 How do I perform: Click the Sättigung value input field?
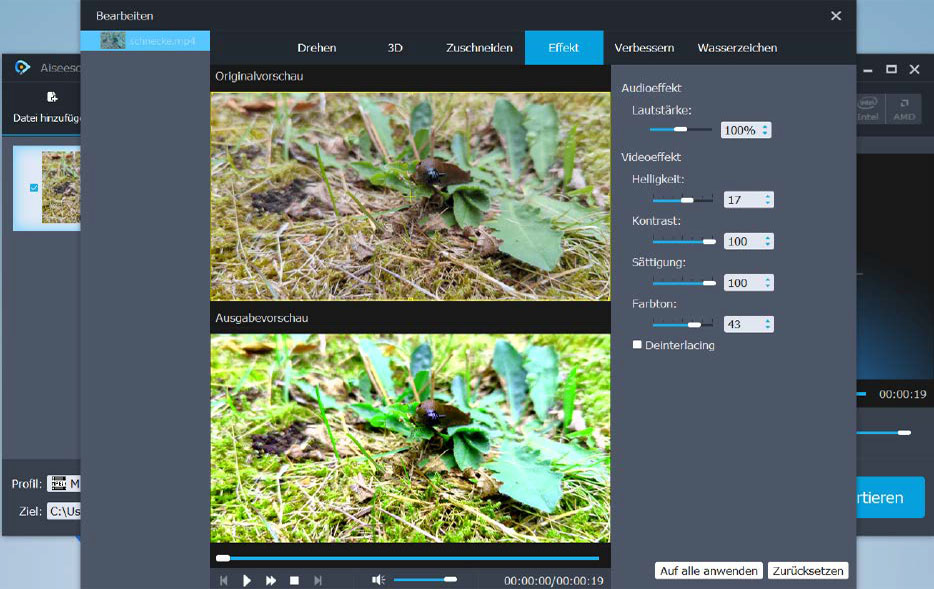[x=742, y=283]
